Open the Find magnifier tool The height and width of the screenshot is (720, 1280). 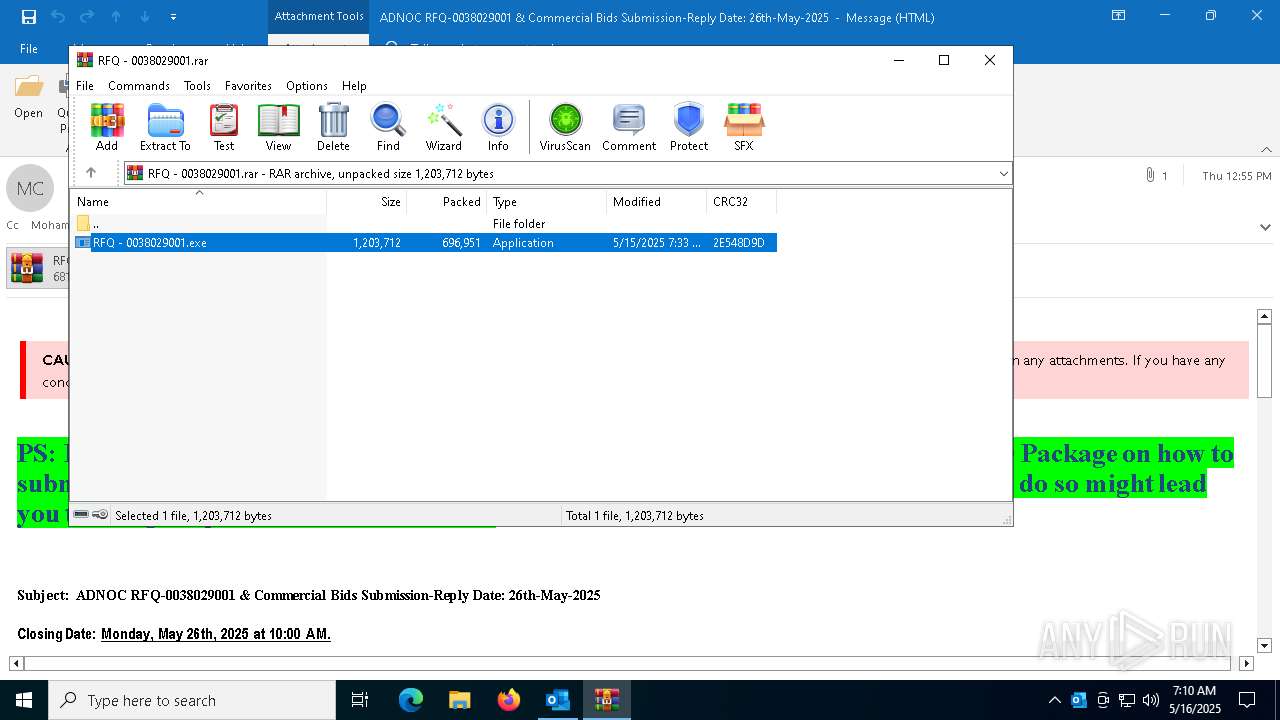(x=388, y=127)
